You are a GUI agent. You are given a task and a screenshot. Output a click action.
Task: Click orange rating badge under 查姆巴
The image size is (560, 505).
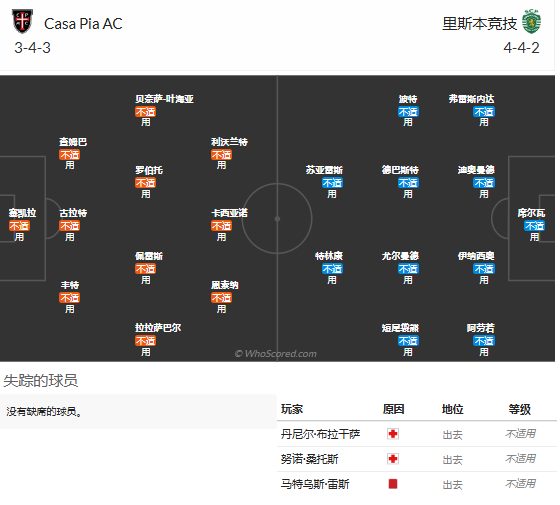70,155
